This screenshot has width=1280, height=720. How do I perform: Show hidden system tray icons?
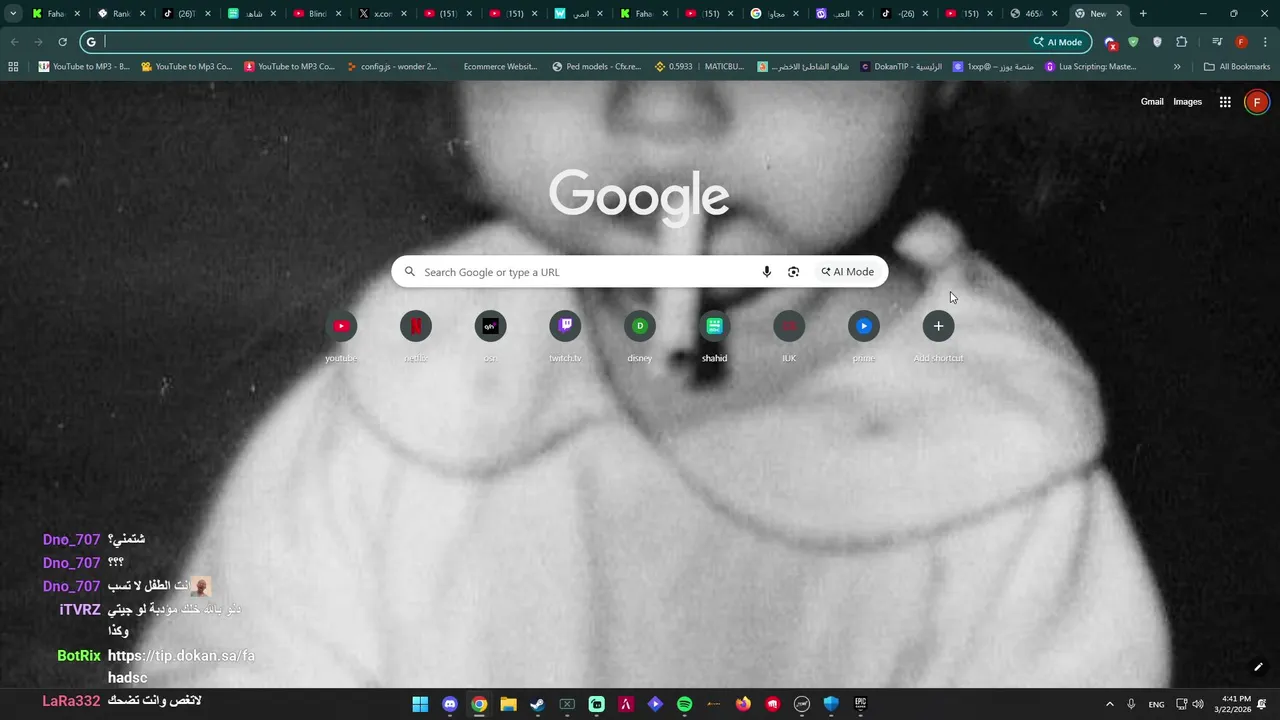pos(1109,704)
